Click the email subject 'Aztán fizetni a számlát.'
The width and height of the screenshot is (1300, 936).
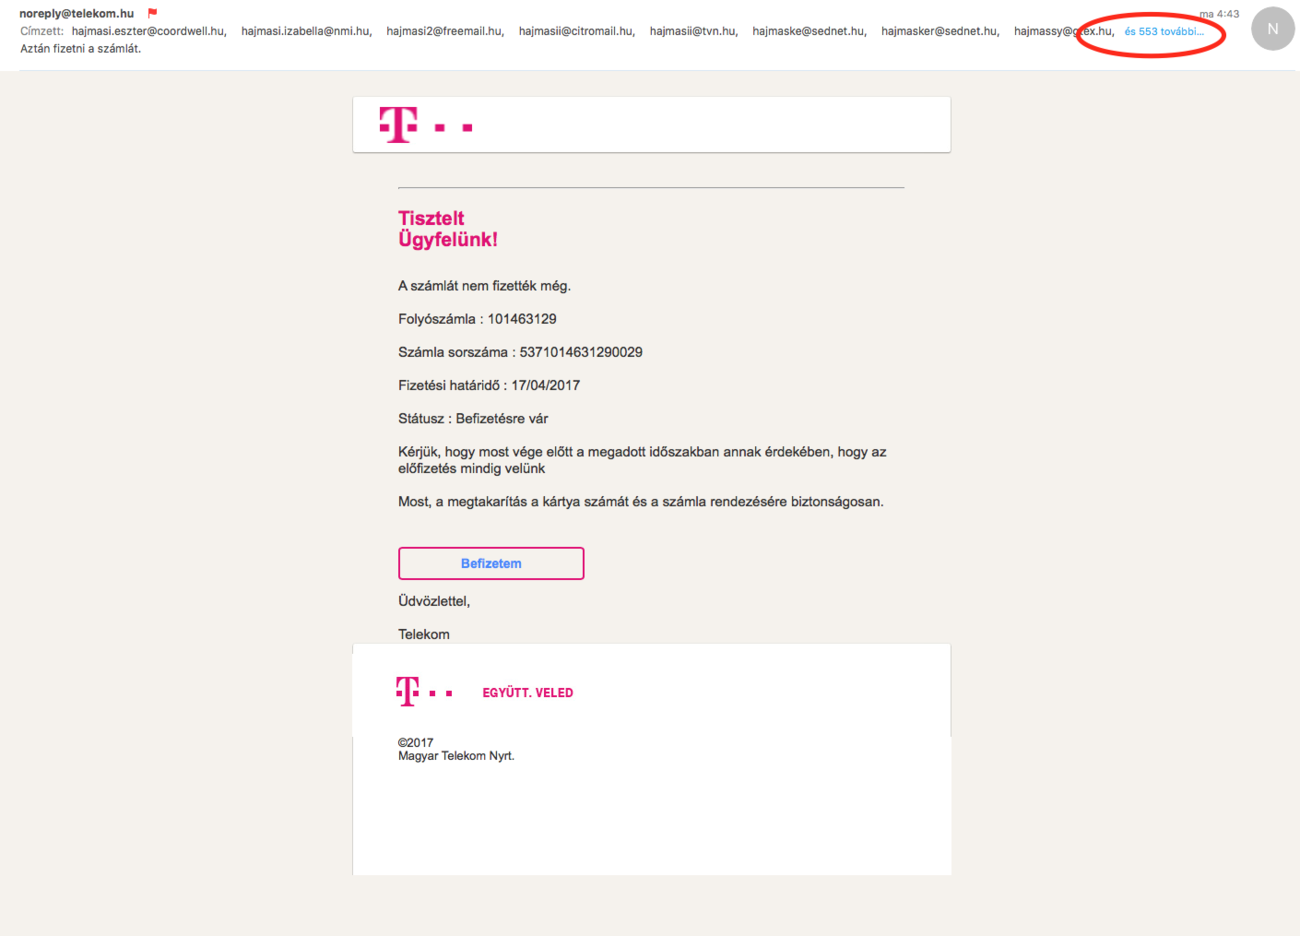tap(81, 48)
